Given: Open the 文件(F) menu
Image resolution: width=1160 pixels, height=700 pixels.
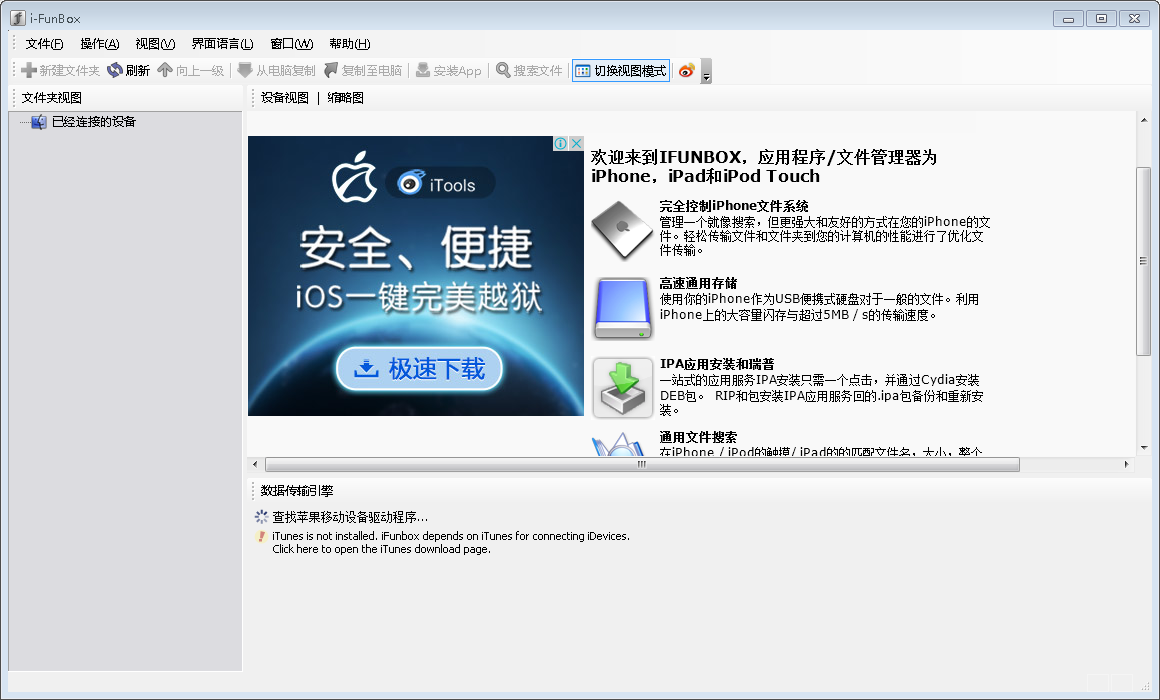Looking at the screenshot, I should point(44,44).
